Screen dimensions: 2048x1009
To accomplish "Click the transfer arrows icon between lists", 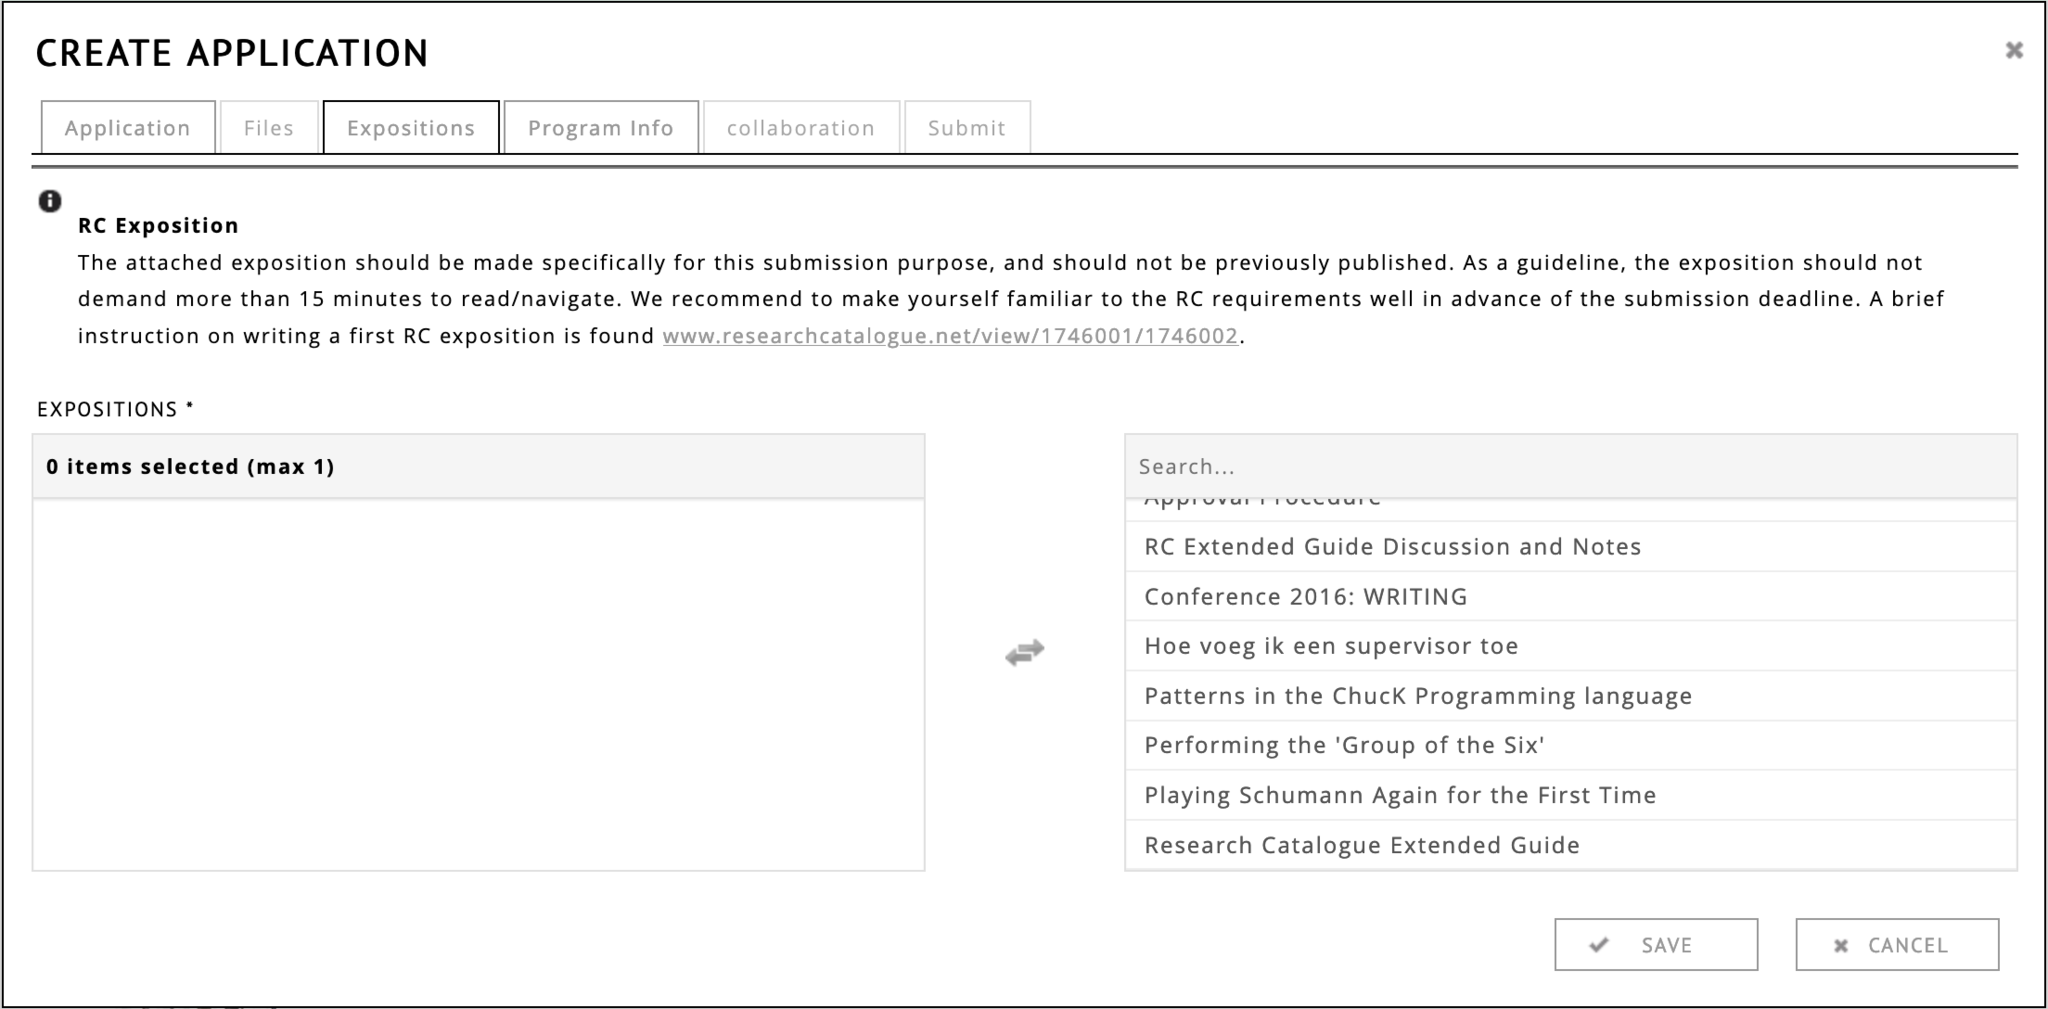I will click(x=1024, y=653).
